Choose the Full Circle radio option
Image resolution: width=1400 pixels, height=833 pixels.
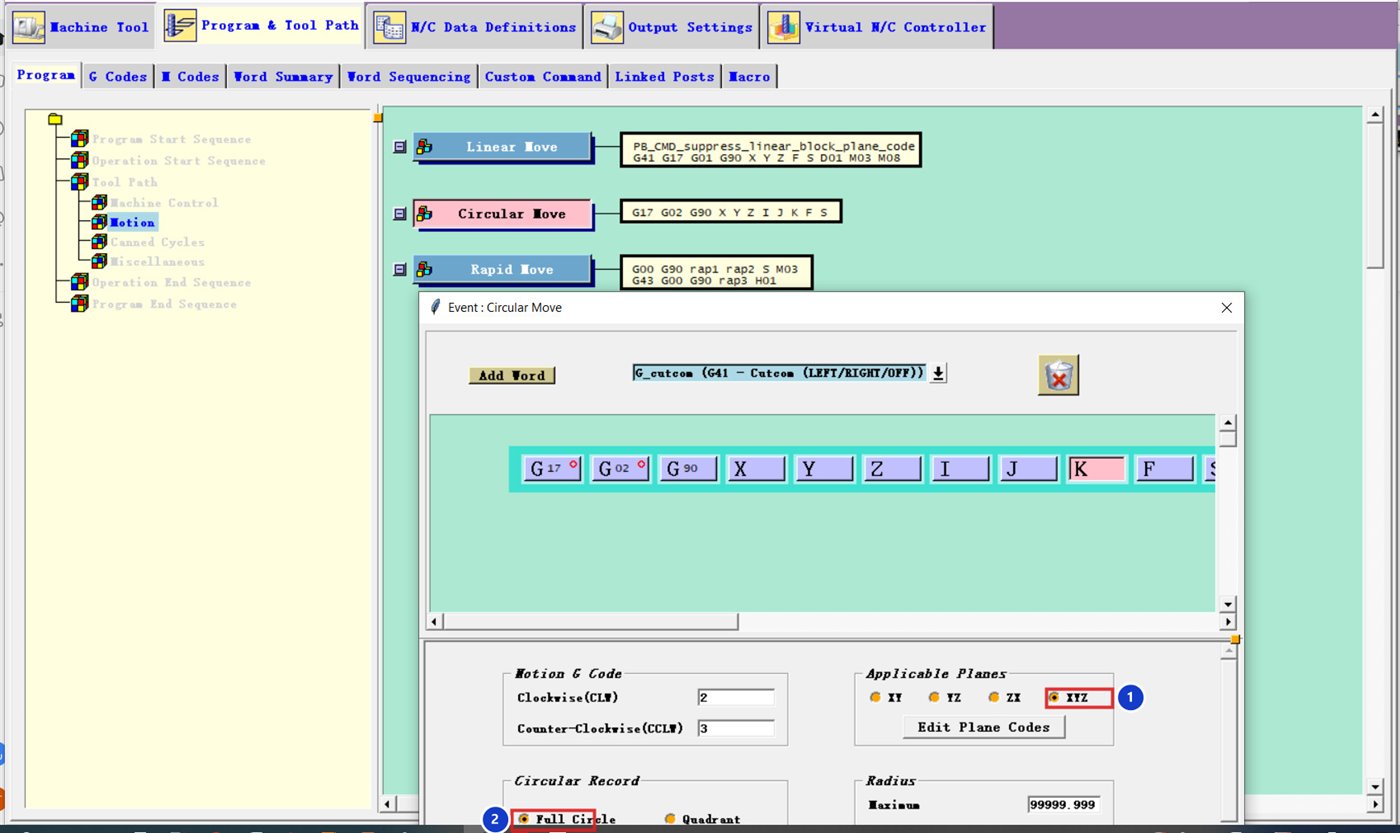[524, 819]
